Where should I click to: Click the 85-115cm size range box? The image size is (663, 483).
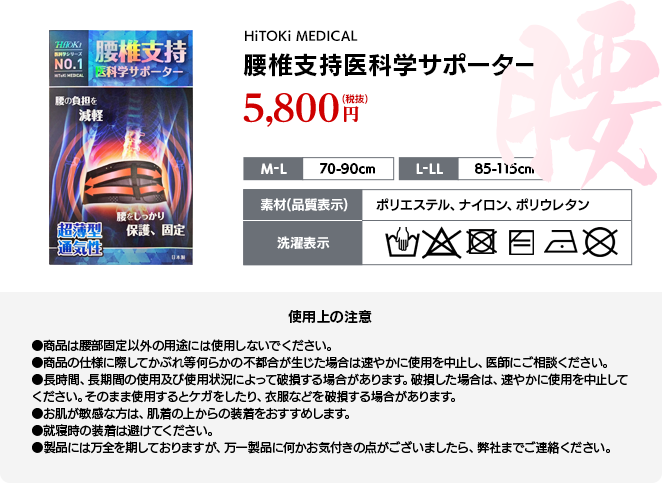pos(501,169)
